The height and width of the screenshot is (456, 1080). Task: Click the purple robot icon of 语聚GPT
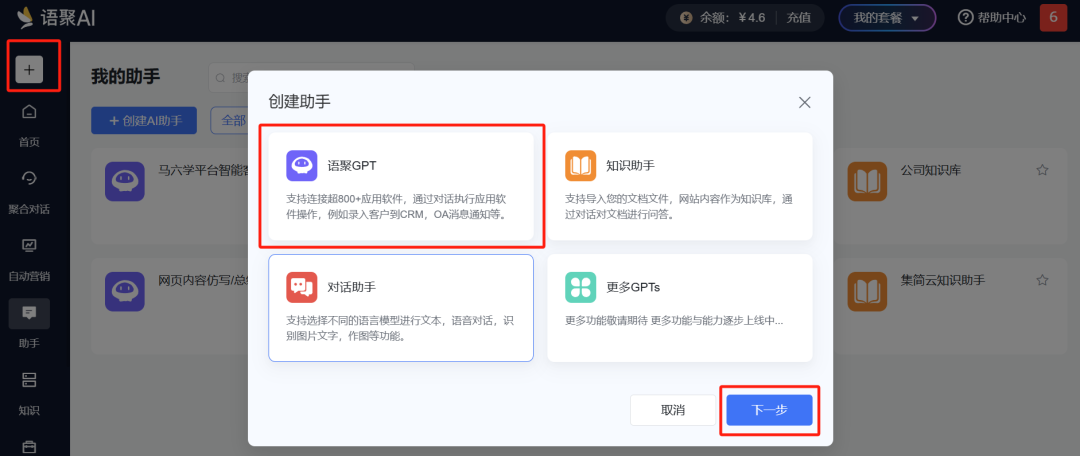(x=302, y=165)
